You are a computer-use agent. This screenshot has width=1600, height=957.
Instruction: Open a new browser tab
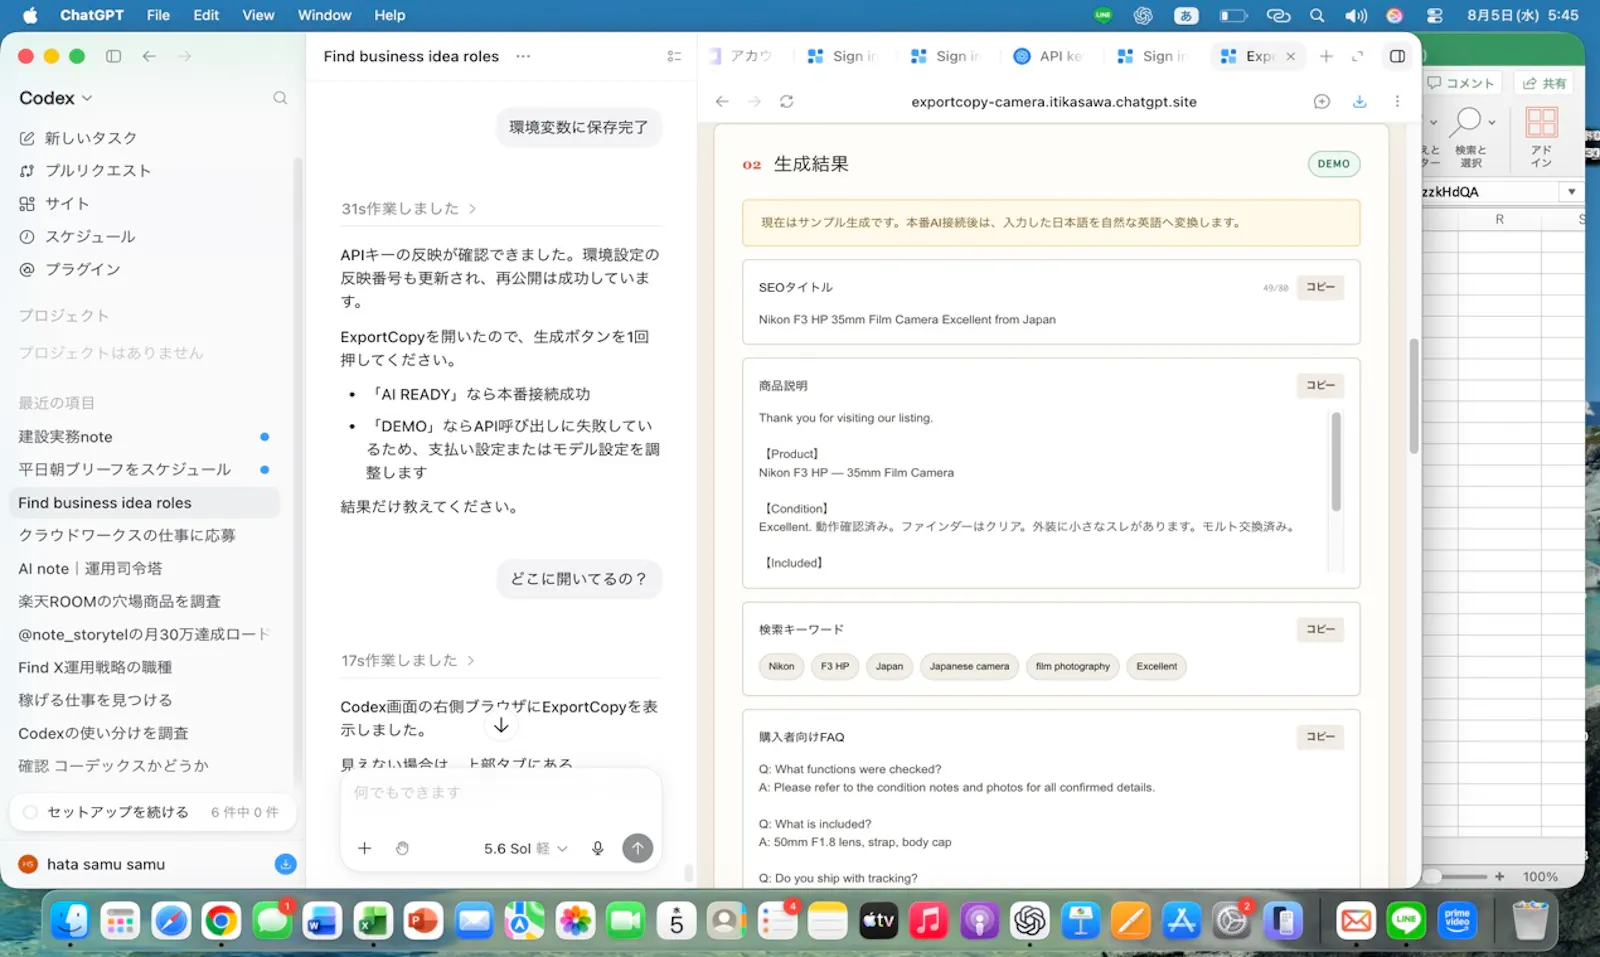click(1326, 56)
